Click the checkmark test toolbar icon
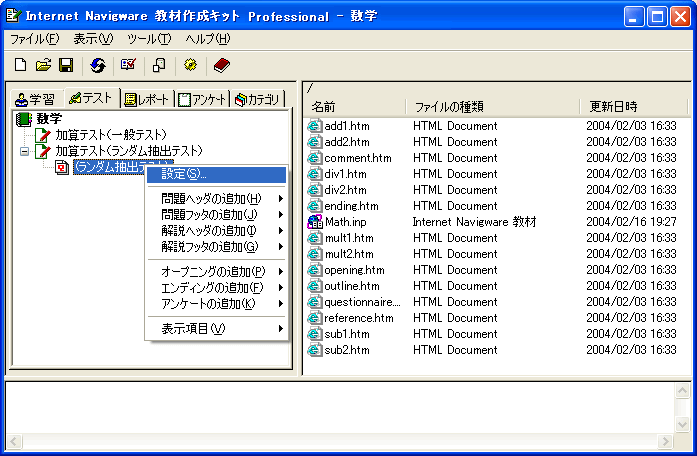The height and width of the screenshot is (456, 697). coord(128,65)
